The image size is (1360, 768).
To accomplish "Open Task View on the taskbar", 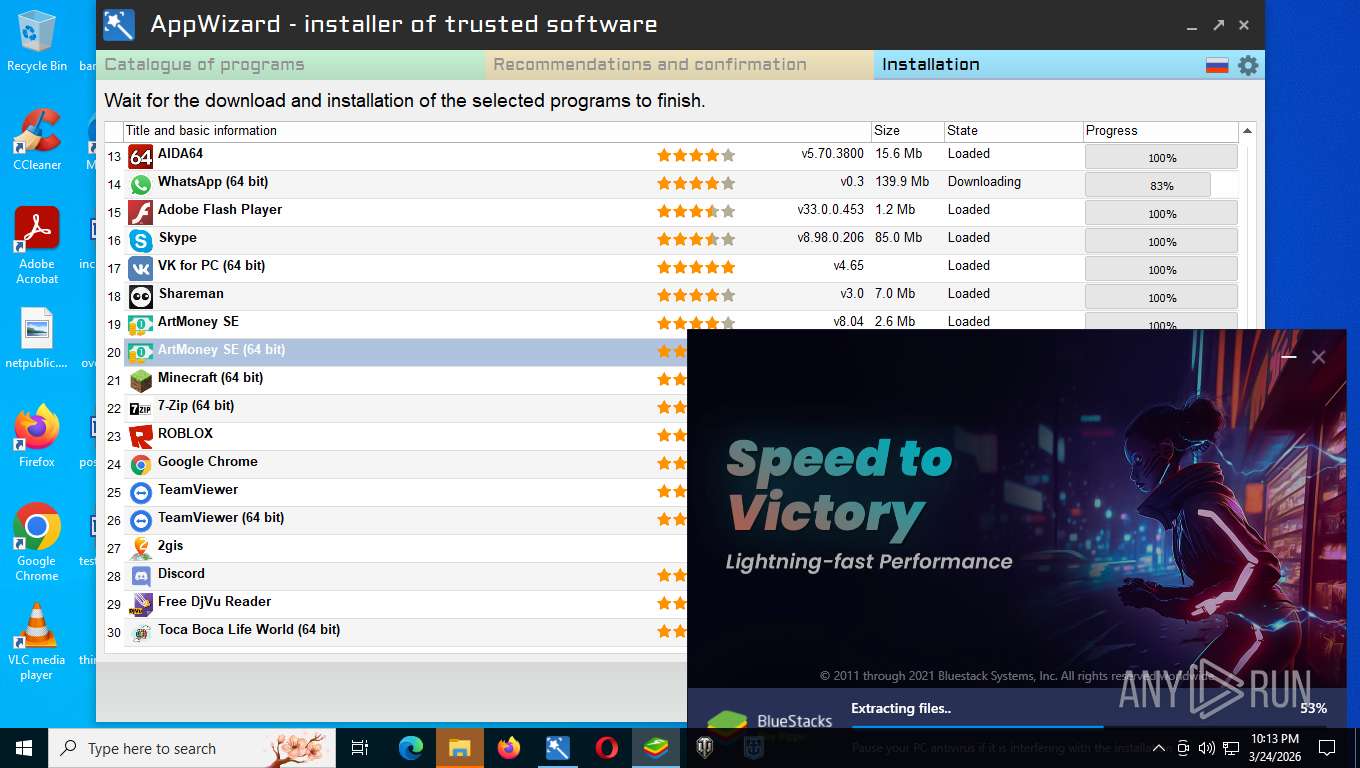I will 360,748.
